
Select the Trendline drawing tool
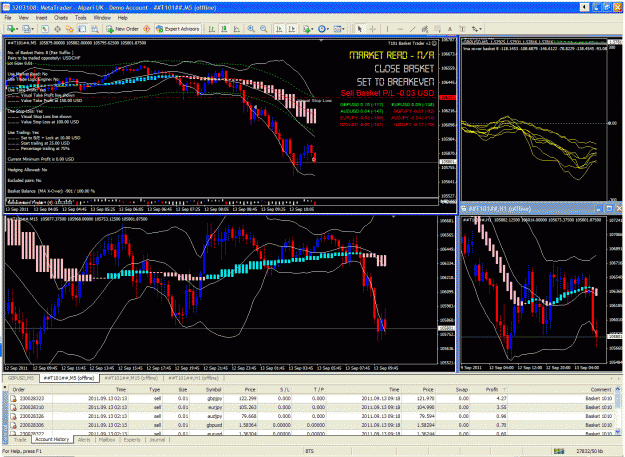(x=413, y=29)
